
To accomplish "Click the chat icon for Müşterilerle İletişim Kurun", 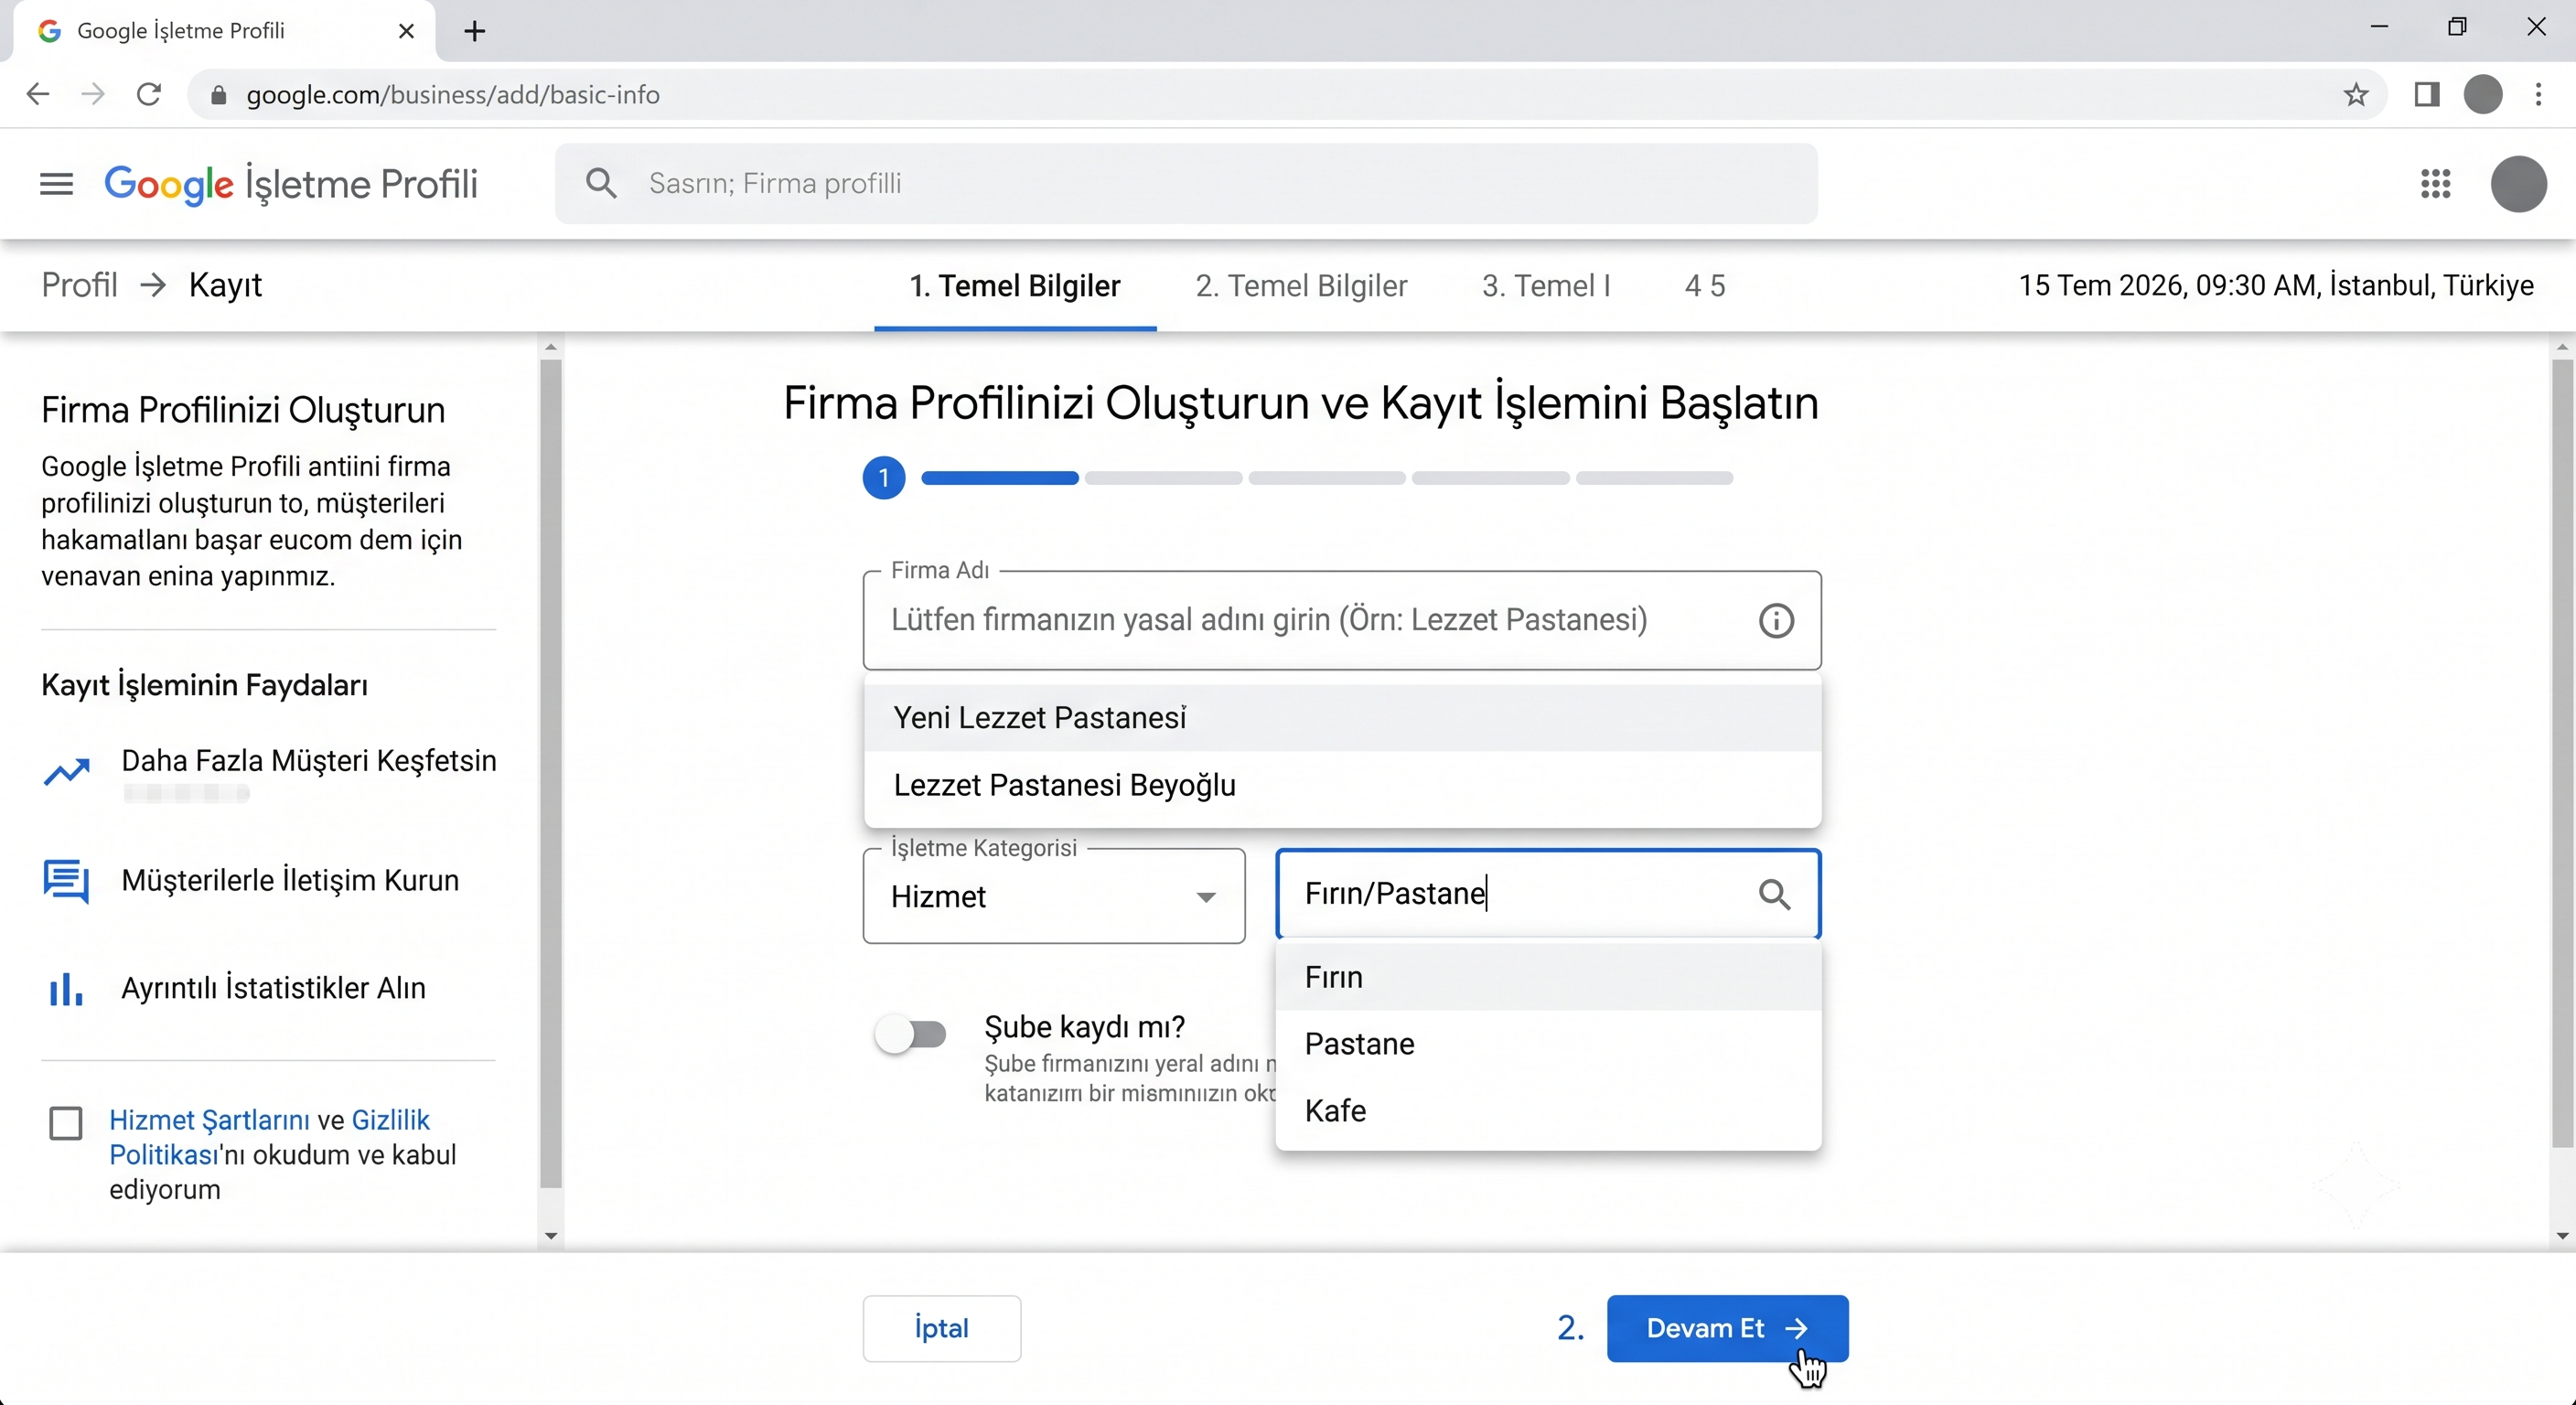I will pos(66,881).
